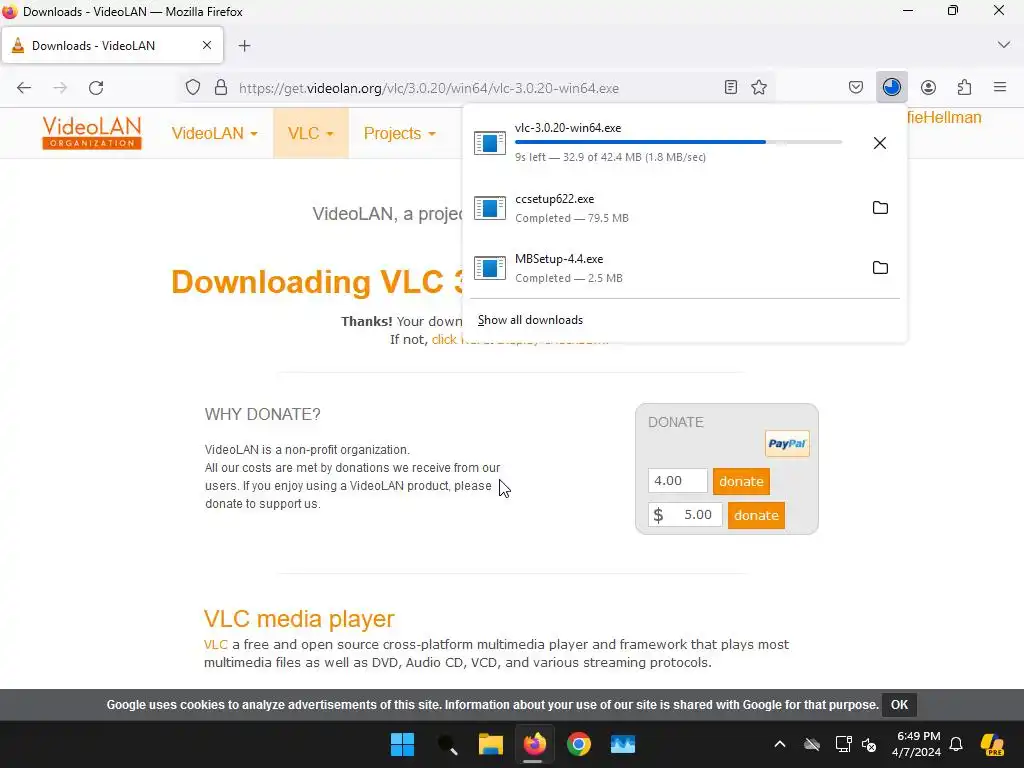Image resolution: width=1024 pixels, height=768 pixels.
Task: Expand the list all tabs chevron
Action: pos(1004,45)
